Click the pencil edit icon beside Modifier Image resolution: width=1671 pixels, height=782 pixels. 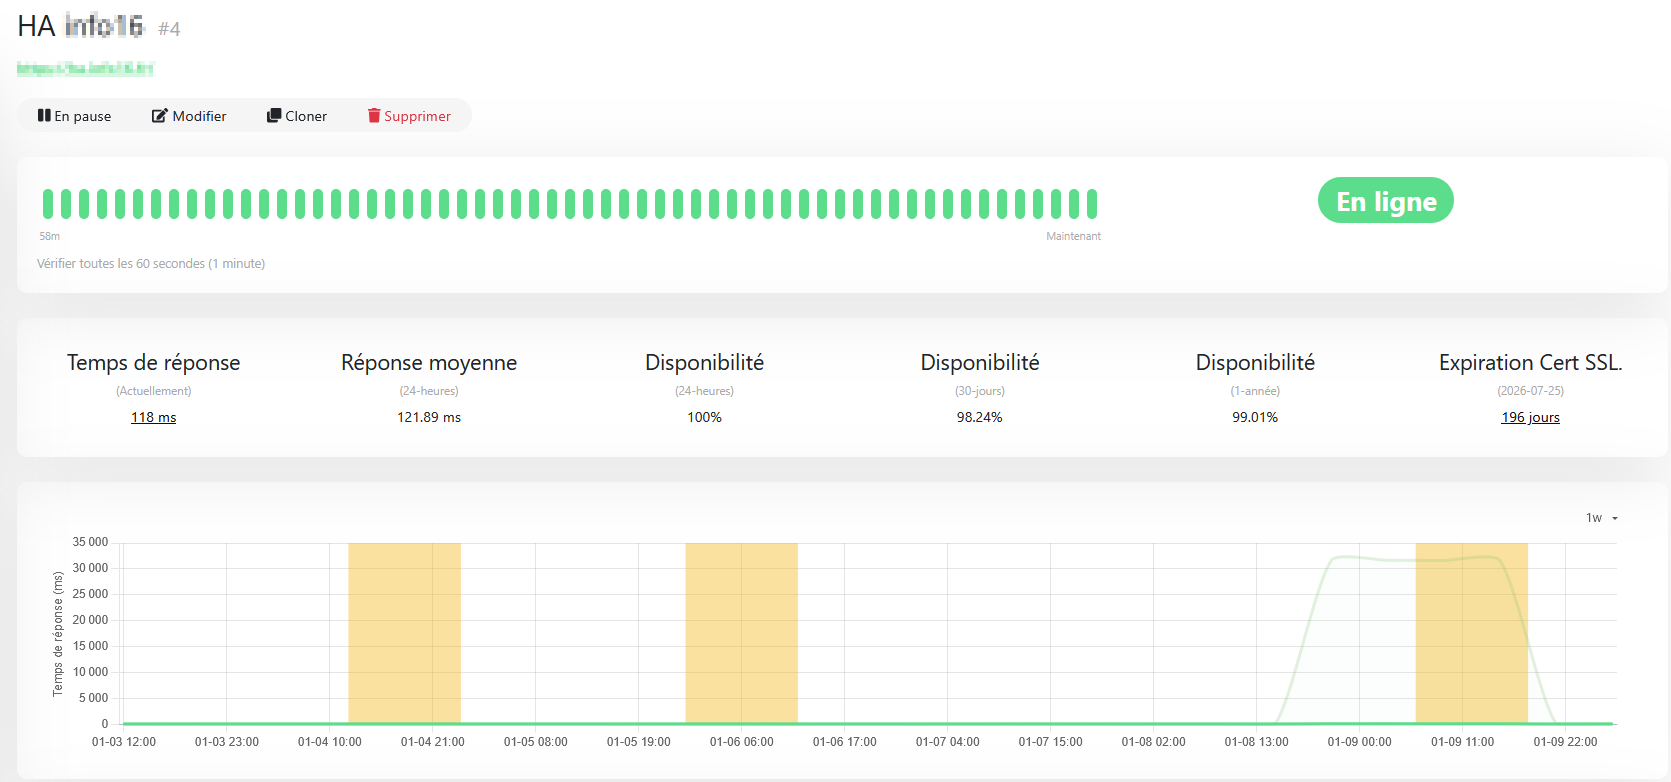point(159,116)
